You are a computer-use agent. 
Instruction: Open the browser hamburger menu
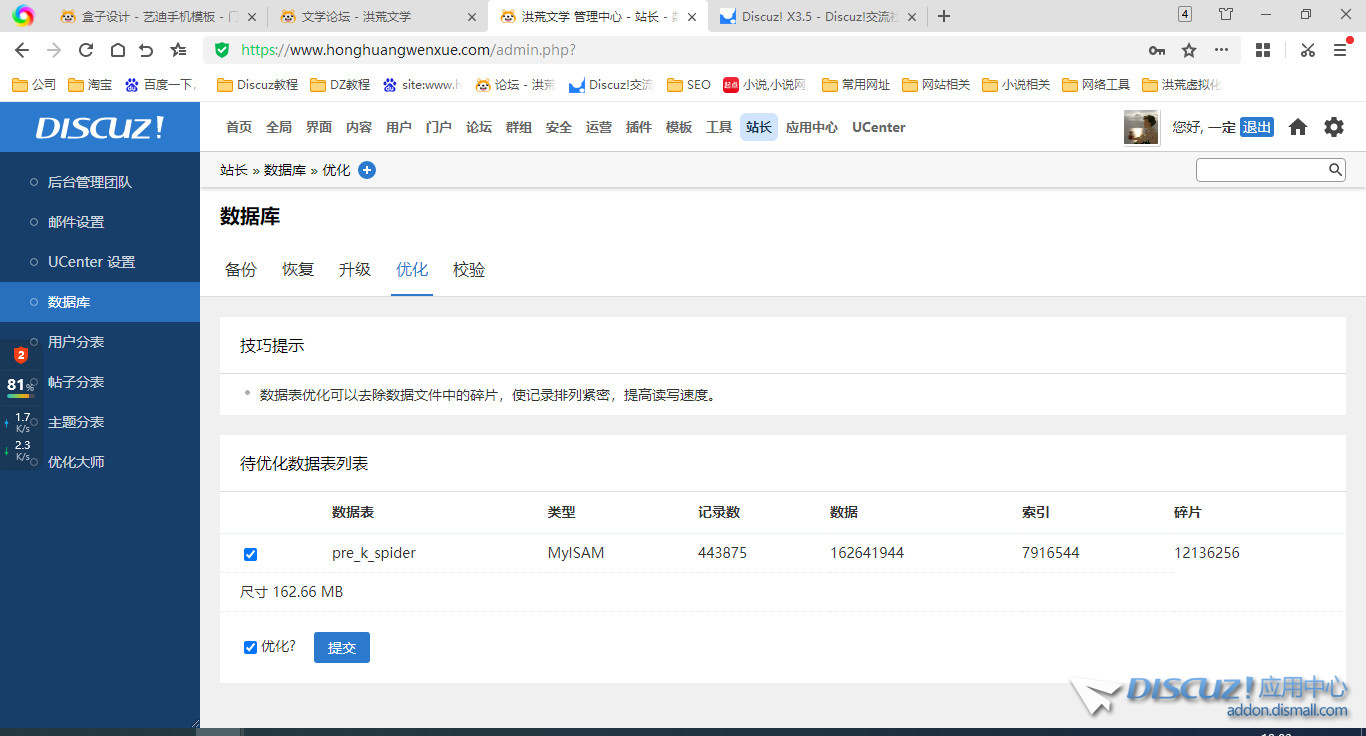(x=1339, y=49)
